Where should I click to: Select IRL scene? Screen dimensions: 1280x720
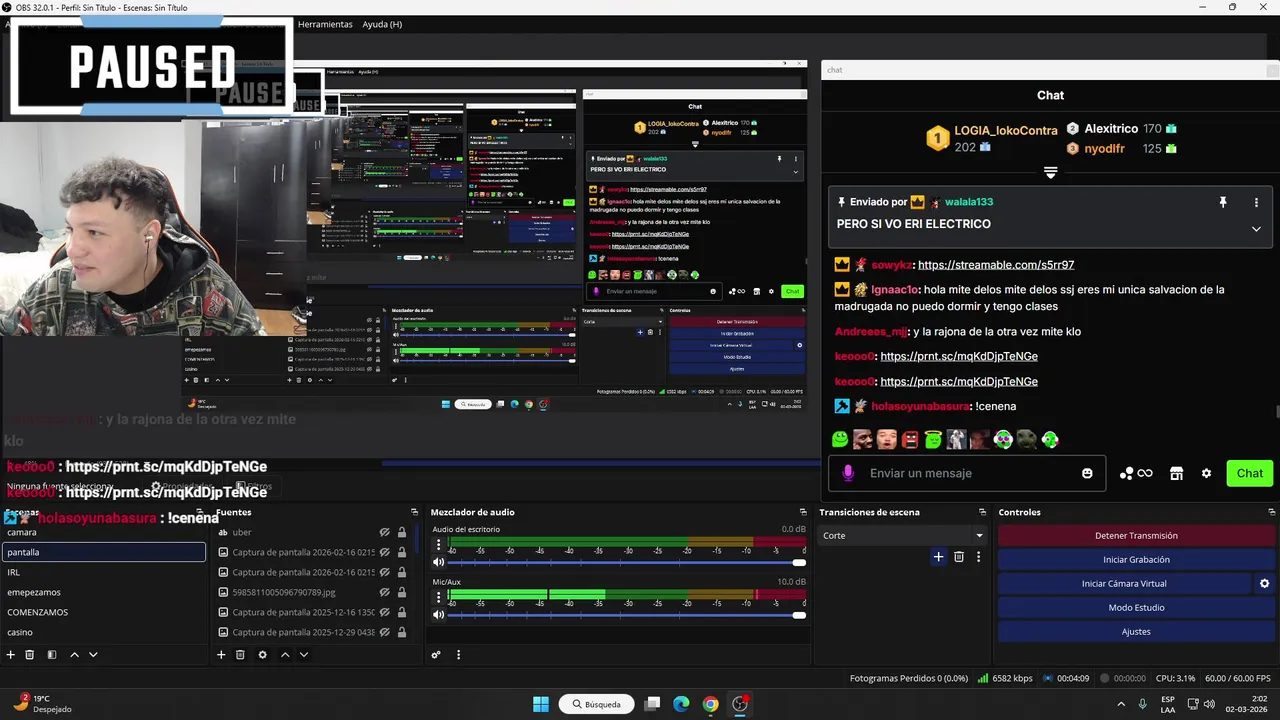coord(104,572)
